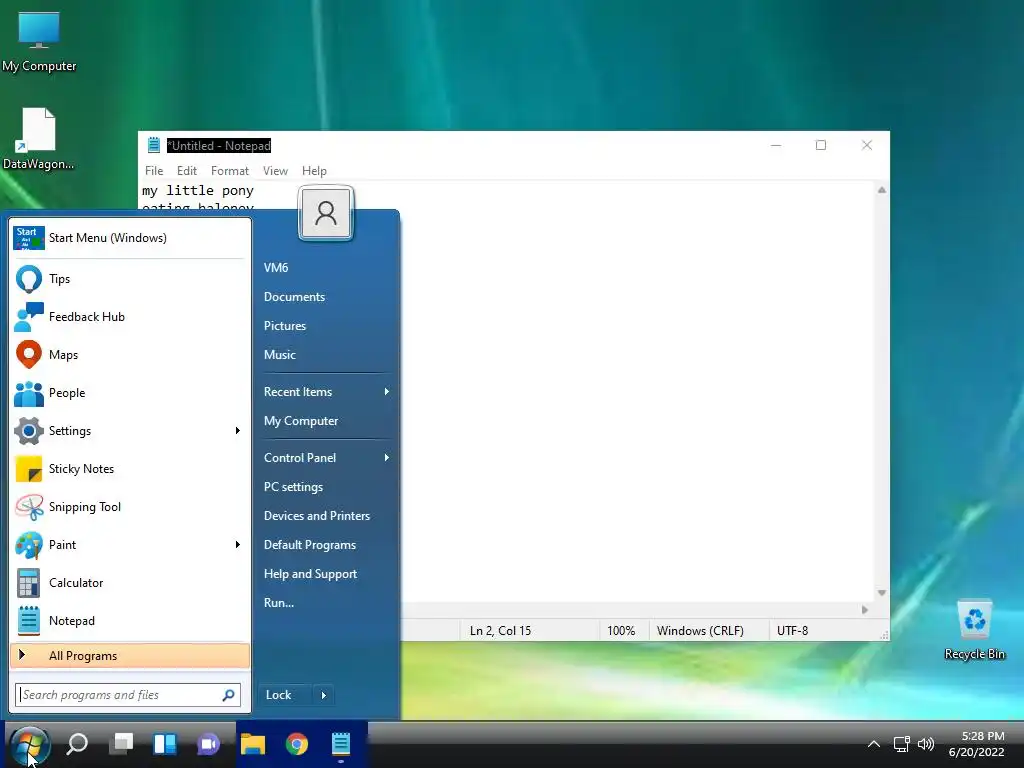The height and width of the screenshot is (768, 1024).
Task: Select DataWagon desktop shortcut
Action: pyautogui.click(x=38, y=139)
